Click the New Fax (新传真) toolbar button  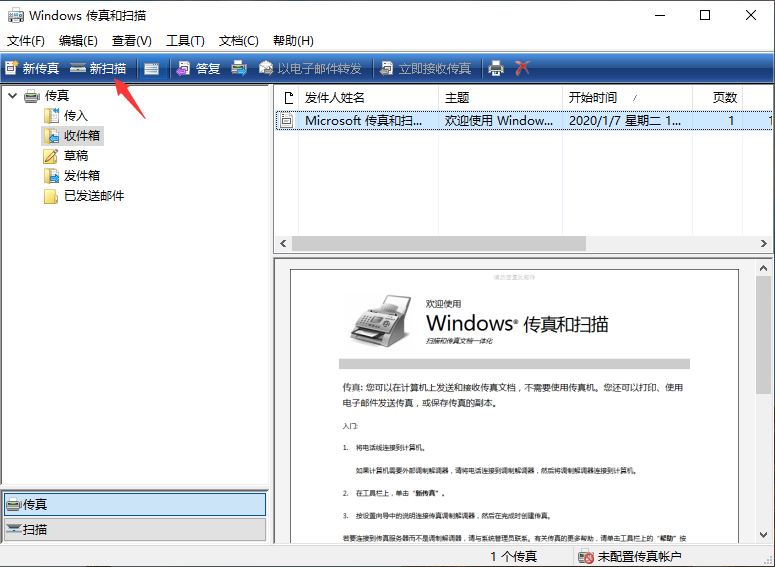tap(32, 68)
